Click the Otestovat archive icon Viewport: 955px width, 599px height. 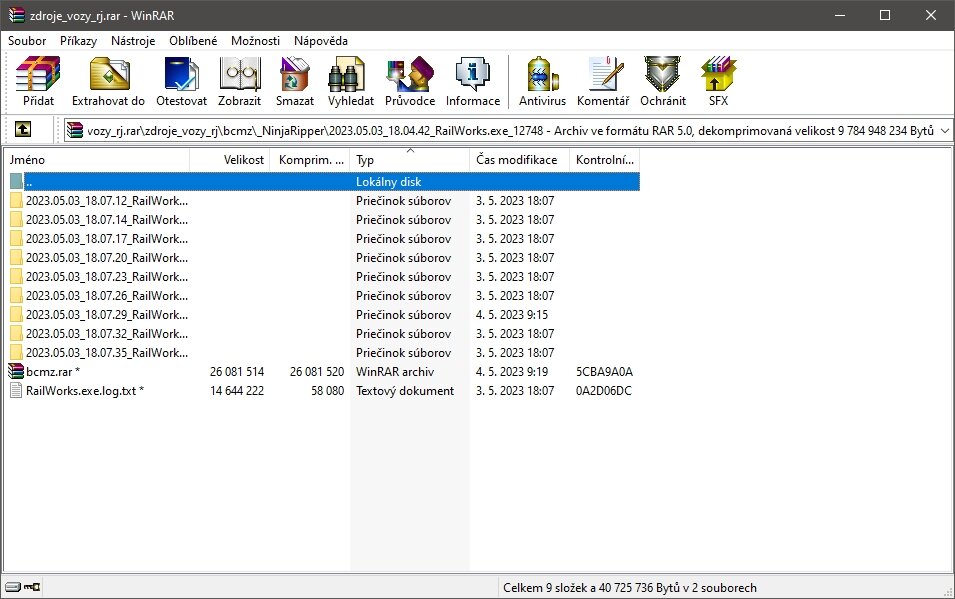[181, 74]
